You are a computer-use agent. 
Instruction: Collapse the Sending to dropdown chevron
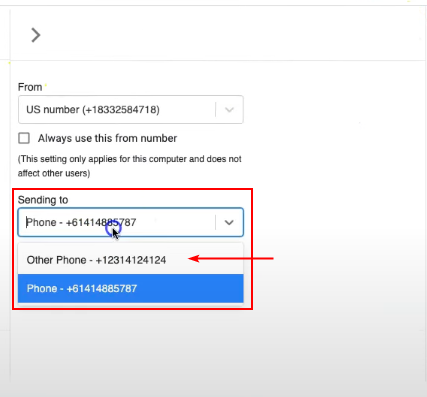pos(229,222)
